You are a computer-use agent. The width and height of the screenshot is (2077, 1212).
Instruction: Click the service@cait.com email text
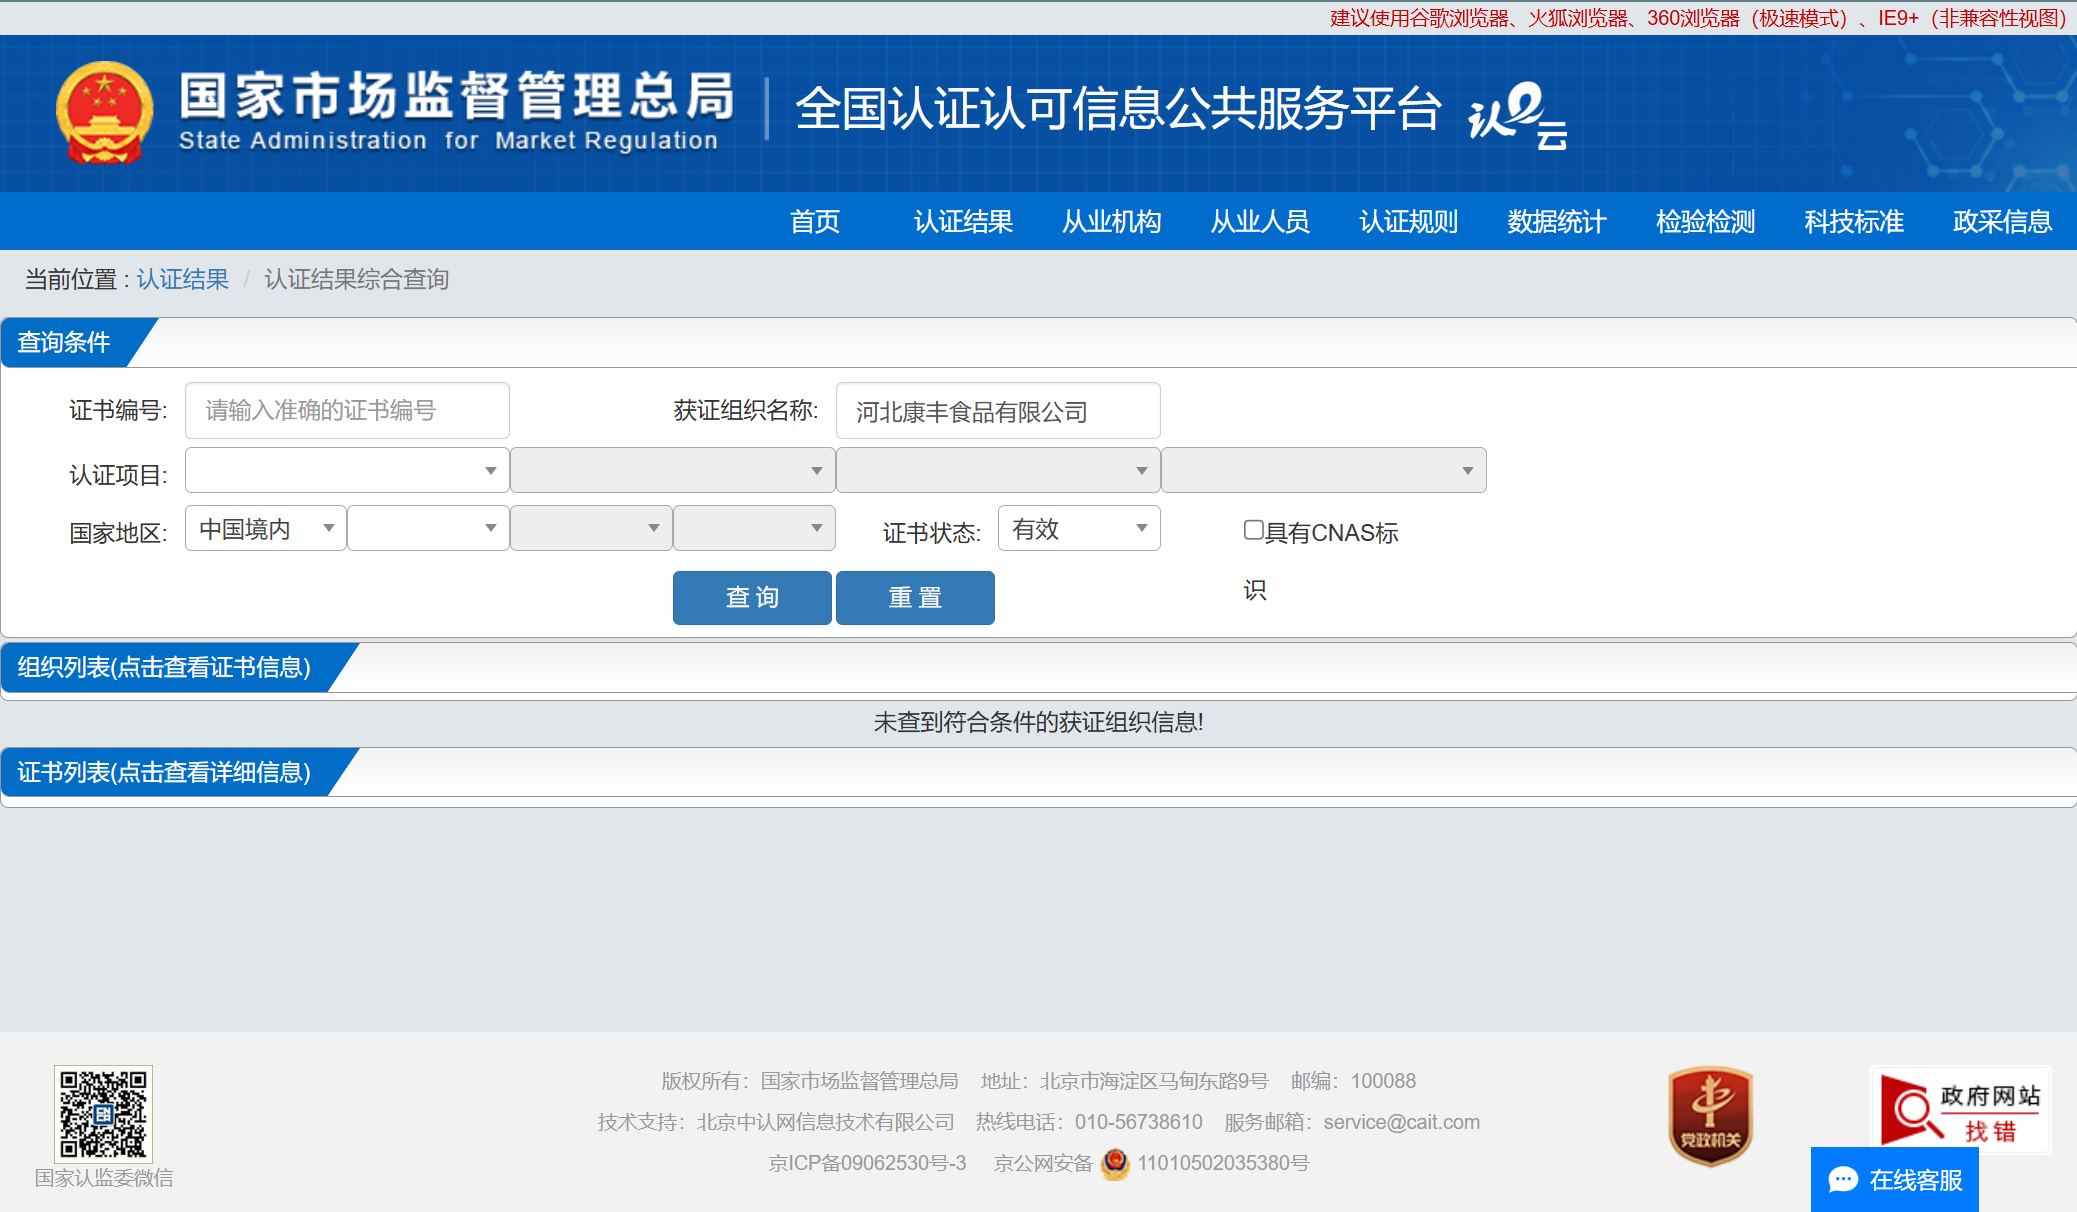(x=1402, y=1122)
